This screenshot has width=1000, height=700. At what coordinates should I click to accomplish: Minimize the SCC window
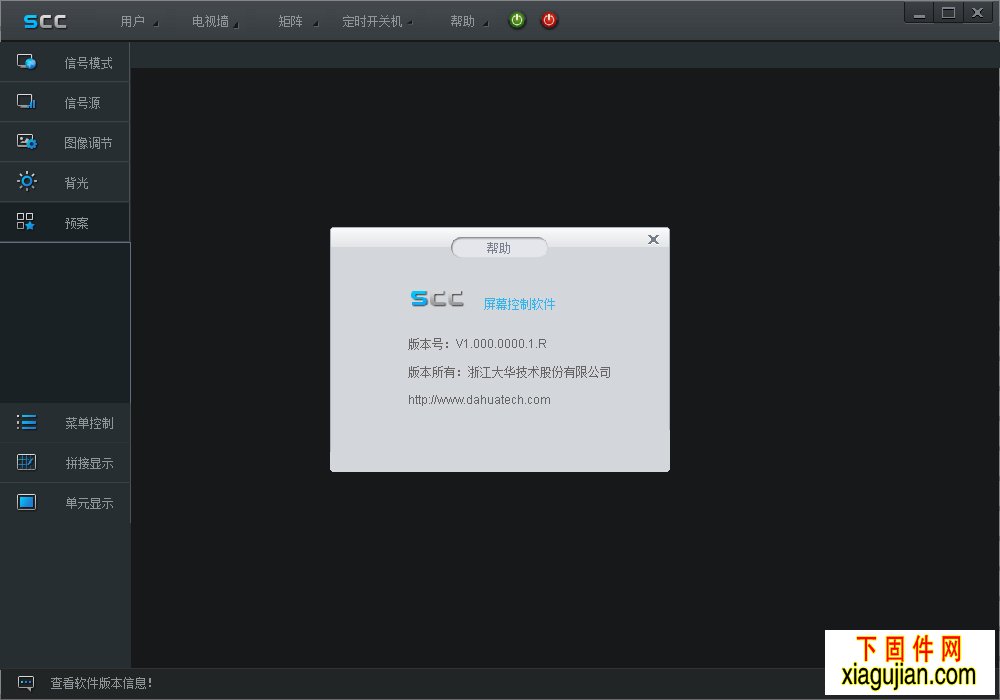coord(919,13)
